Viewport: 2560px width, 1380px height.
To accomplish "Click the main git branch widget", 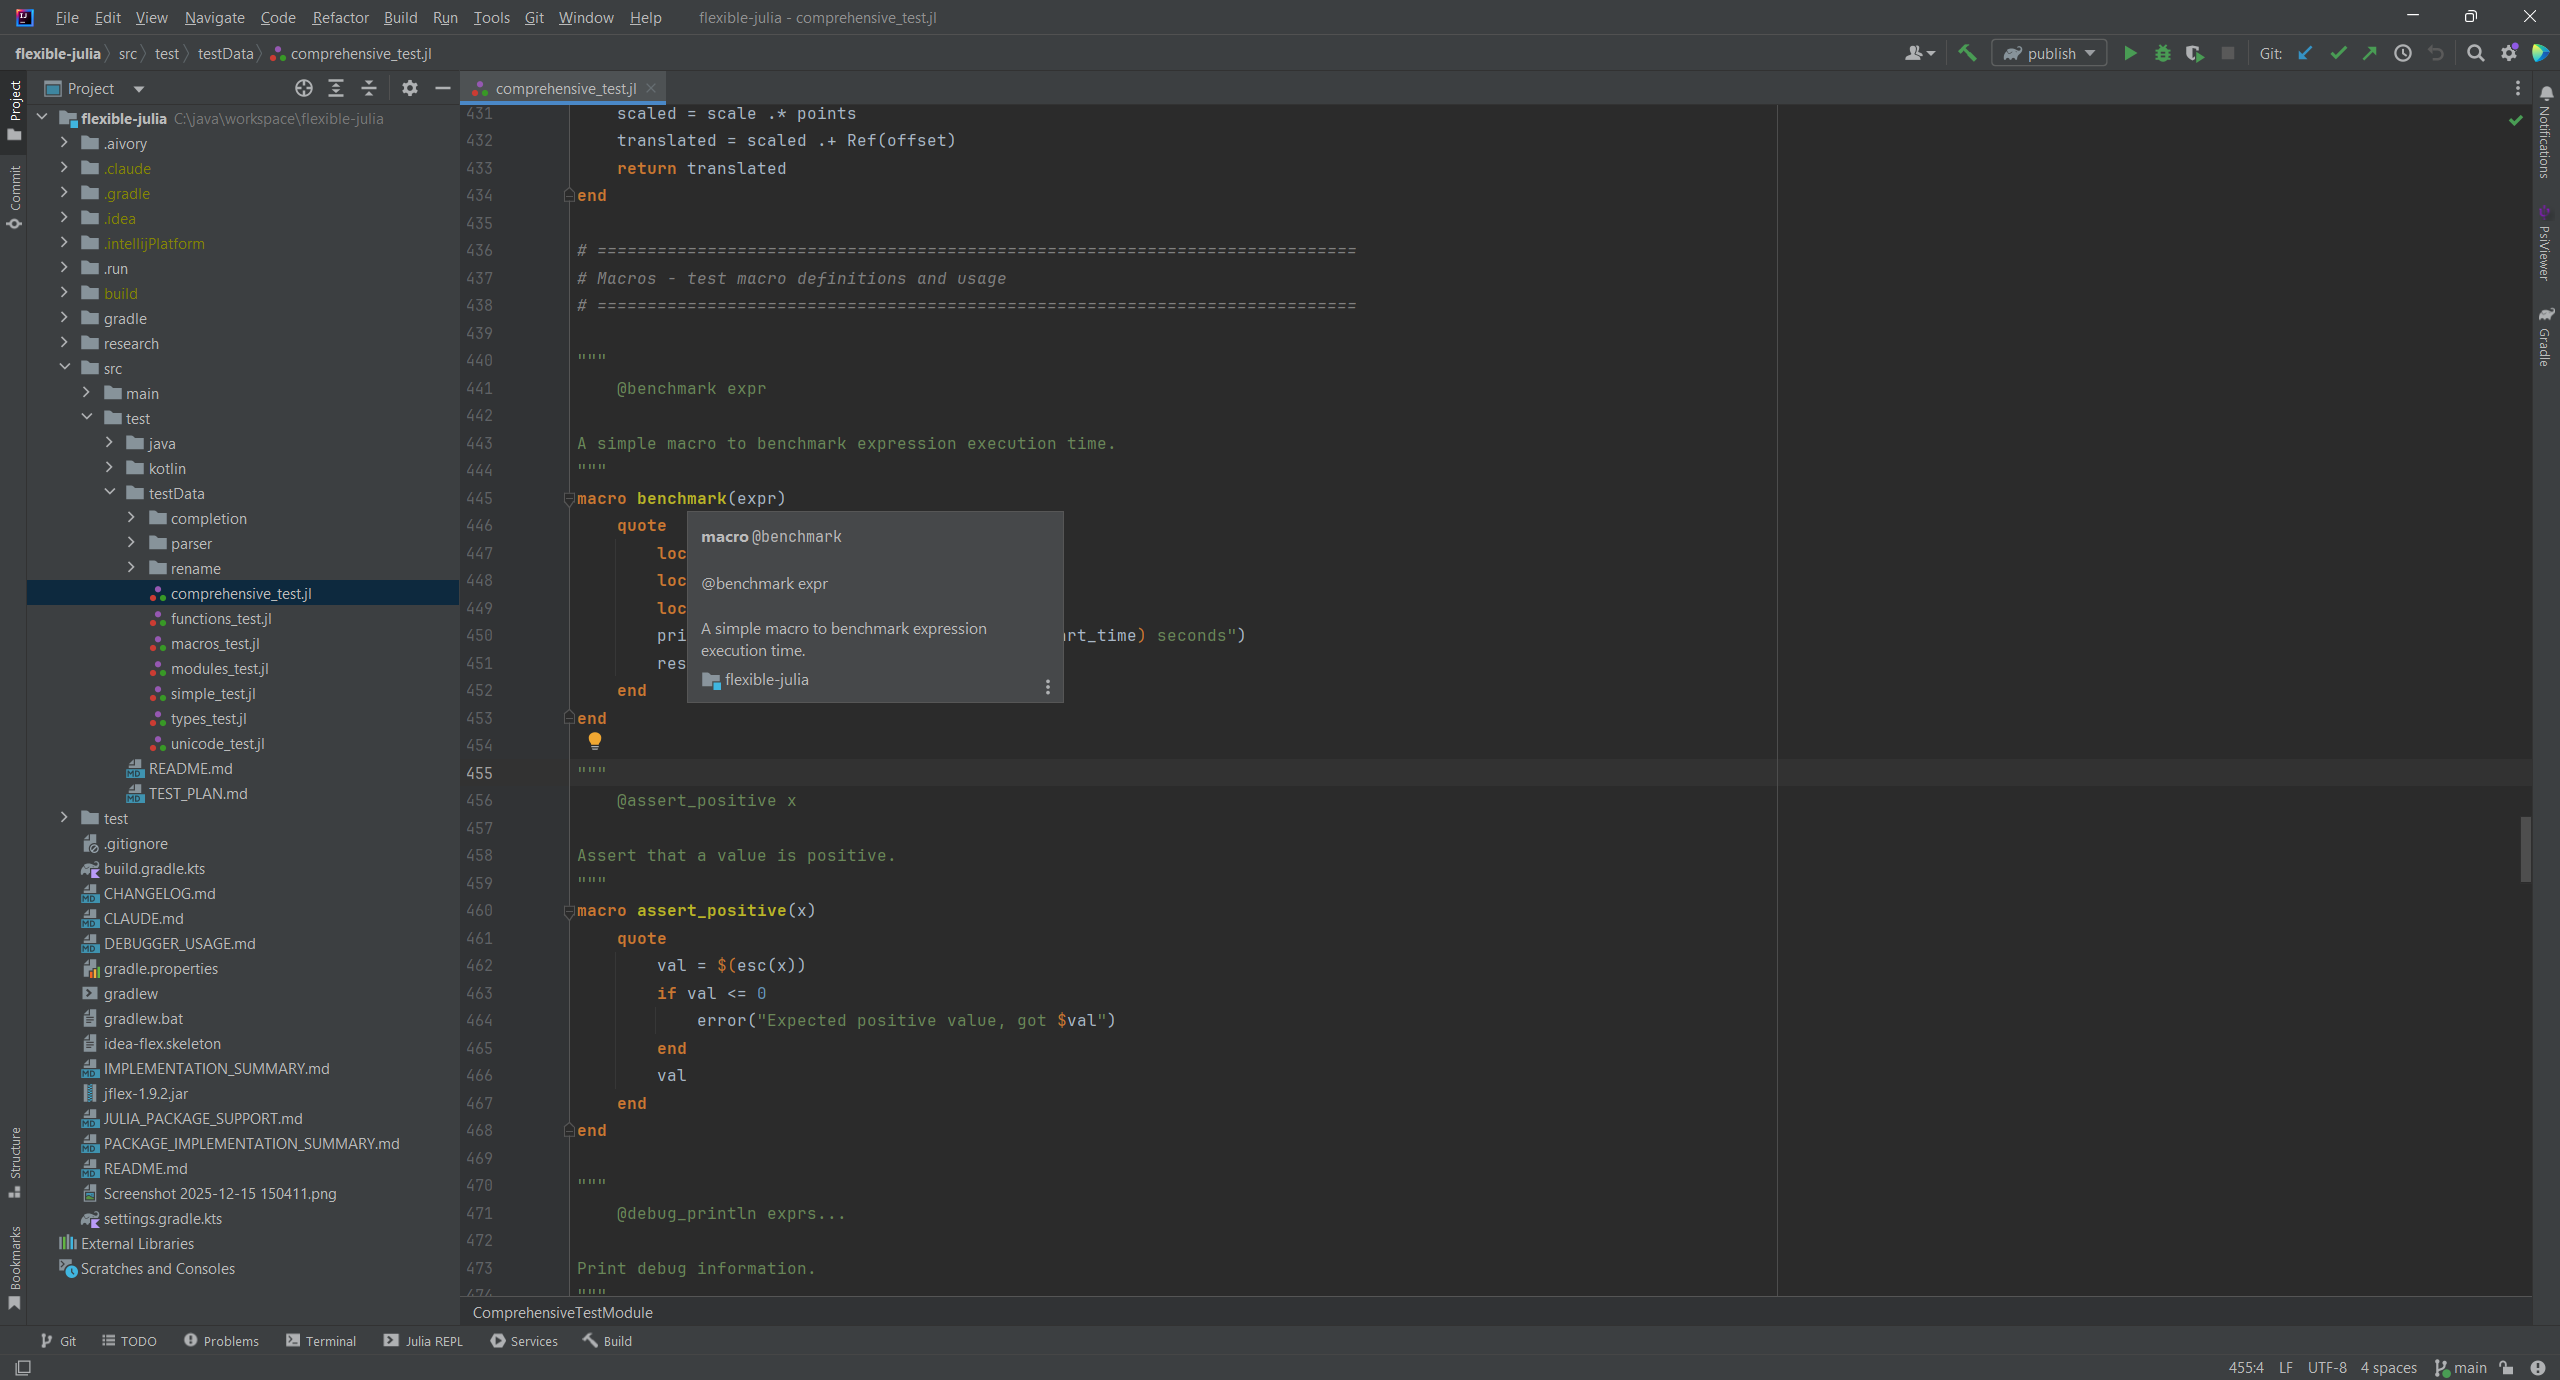I will click(2461, 1368).
